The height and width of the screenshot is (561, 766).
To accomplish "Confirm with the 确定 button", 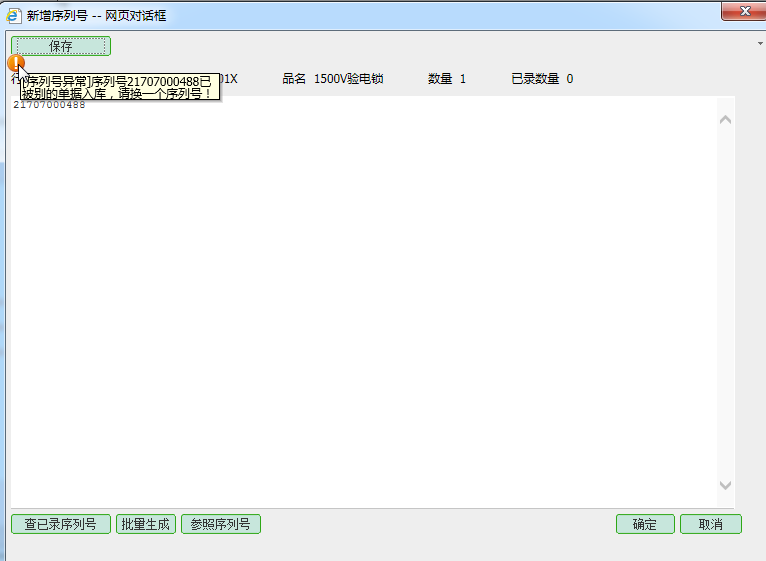I will pos(645,524).
